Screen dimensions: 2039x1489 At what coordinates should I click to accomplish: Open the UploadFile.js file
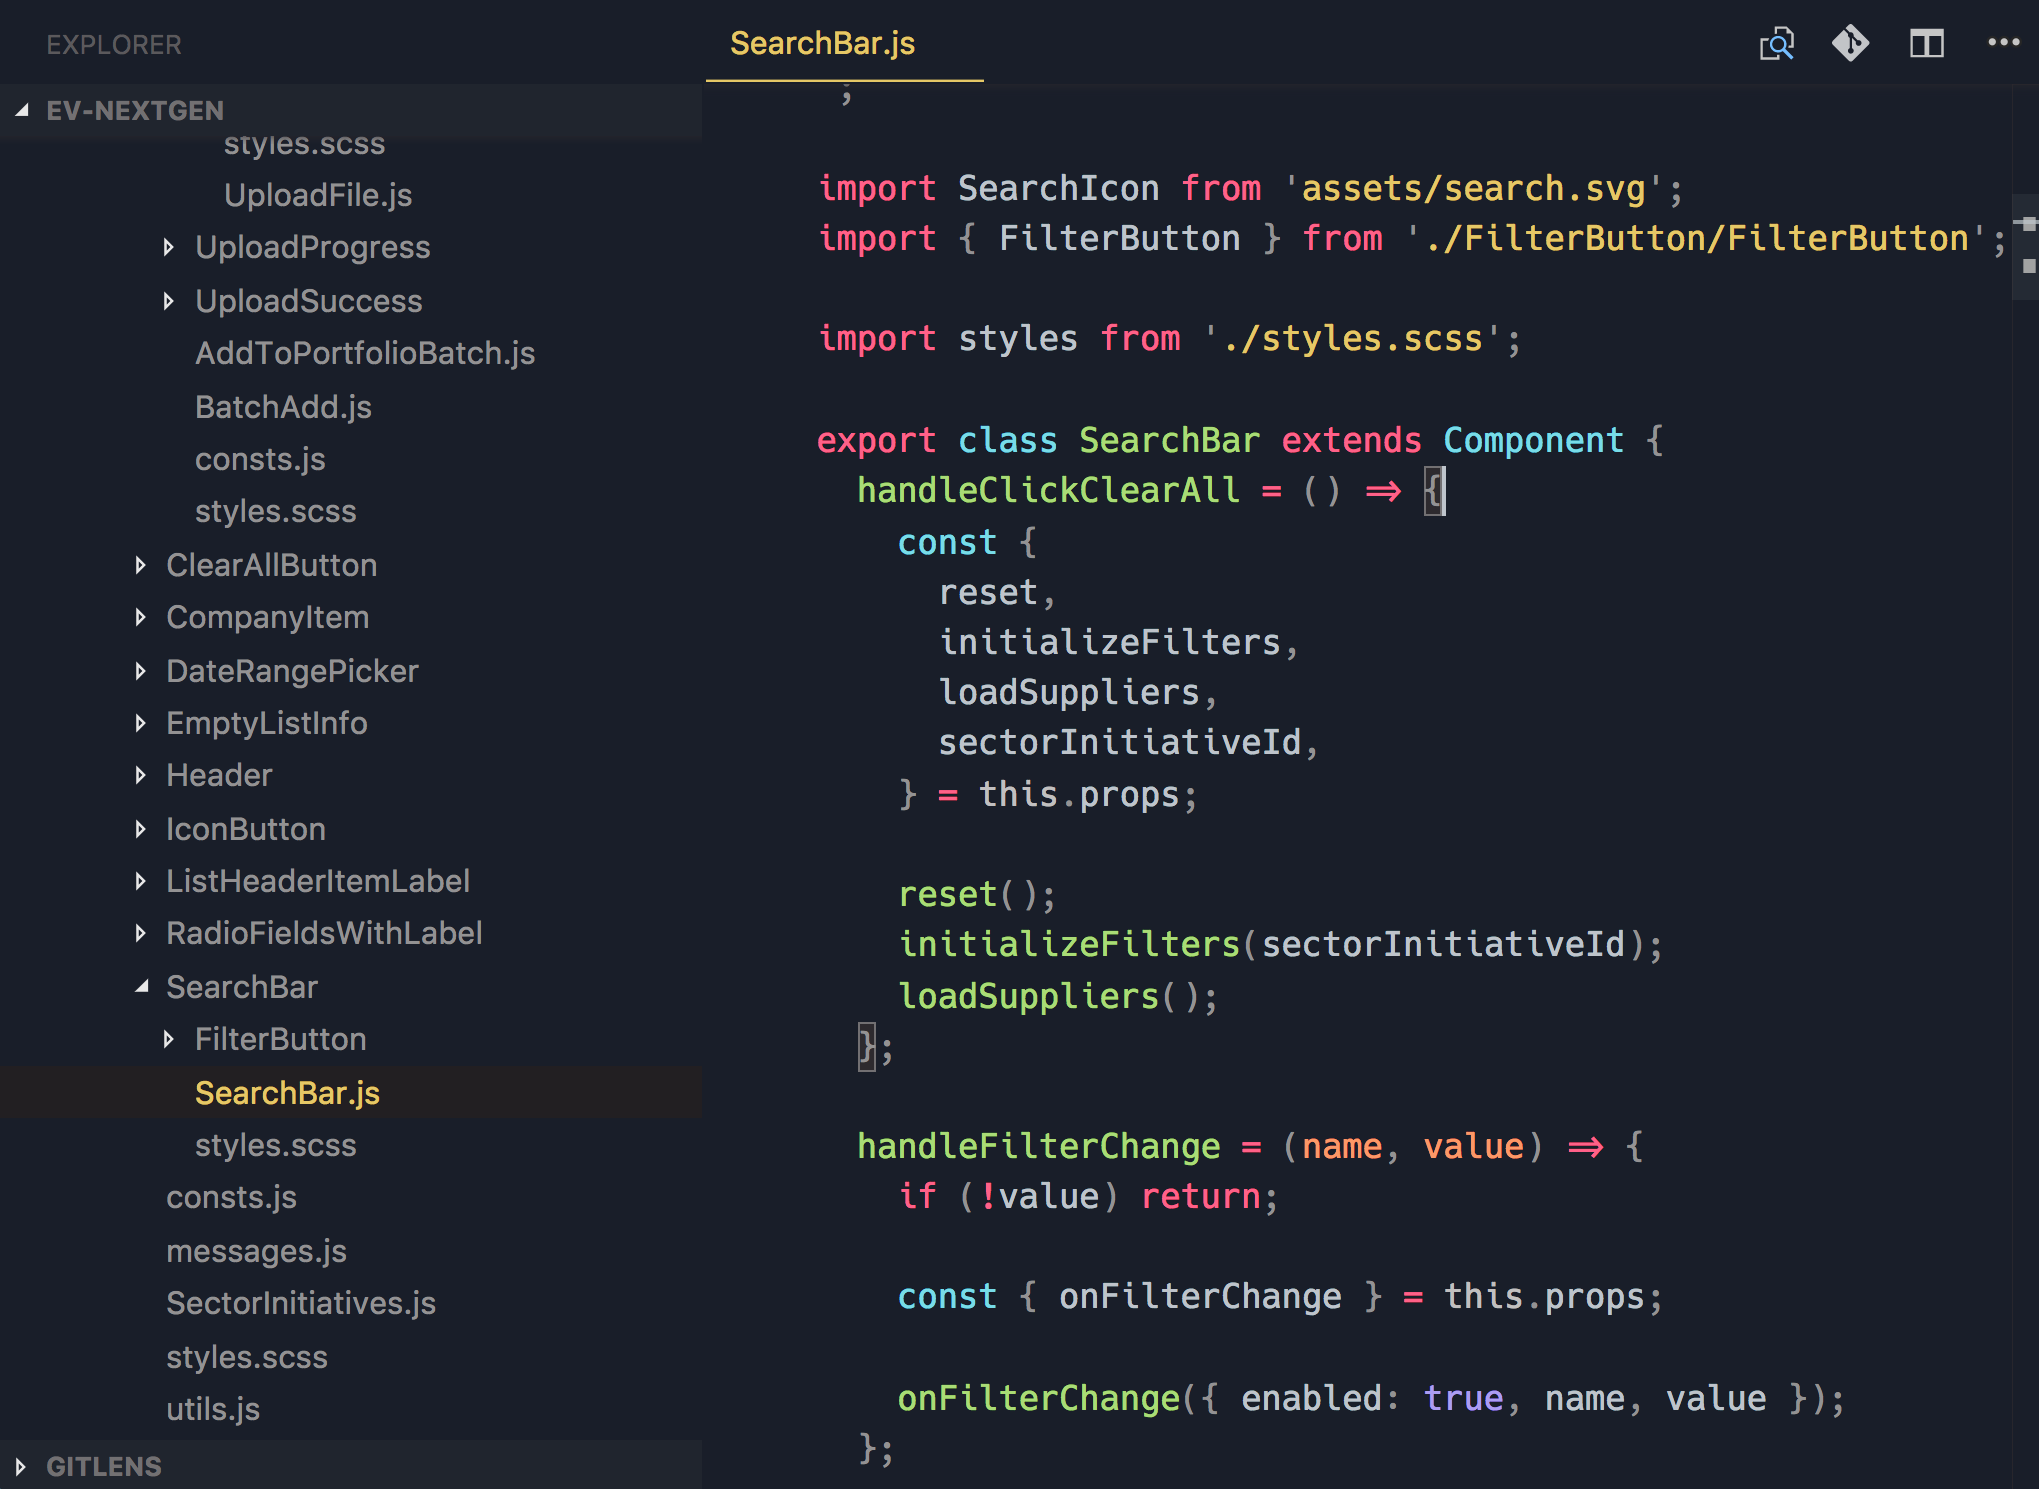pyautogui.click(x=317, y=195)
